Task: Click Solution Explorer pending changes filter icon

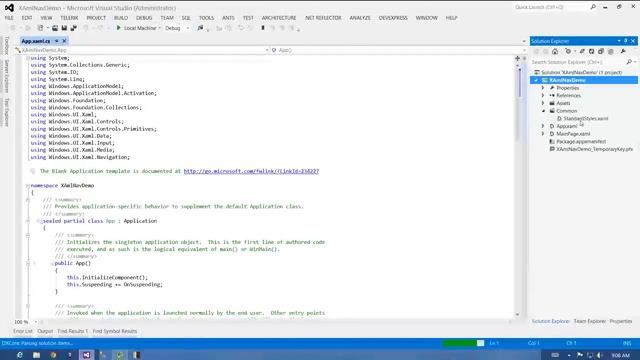Action: click(x=568, y=51)
